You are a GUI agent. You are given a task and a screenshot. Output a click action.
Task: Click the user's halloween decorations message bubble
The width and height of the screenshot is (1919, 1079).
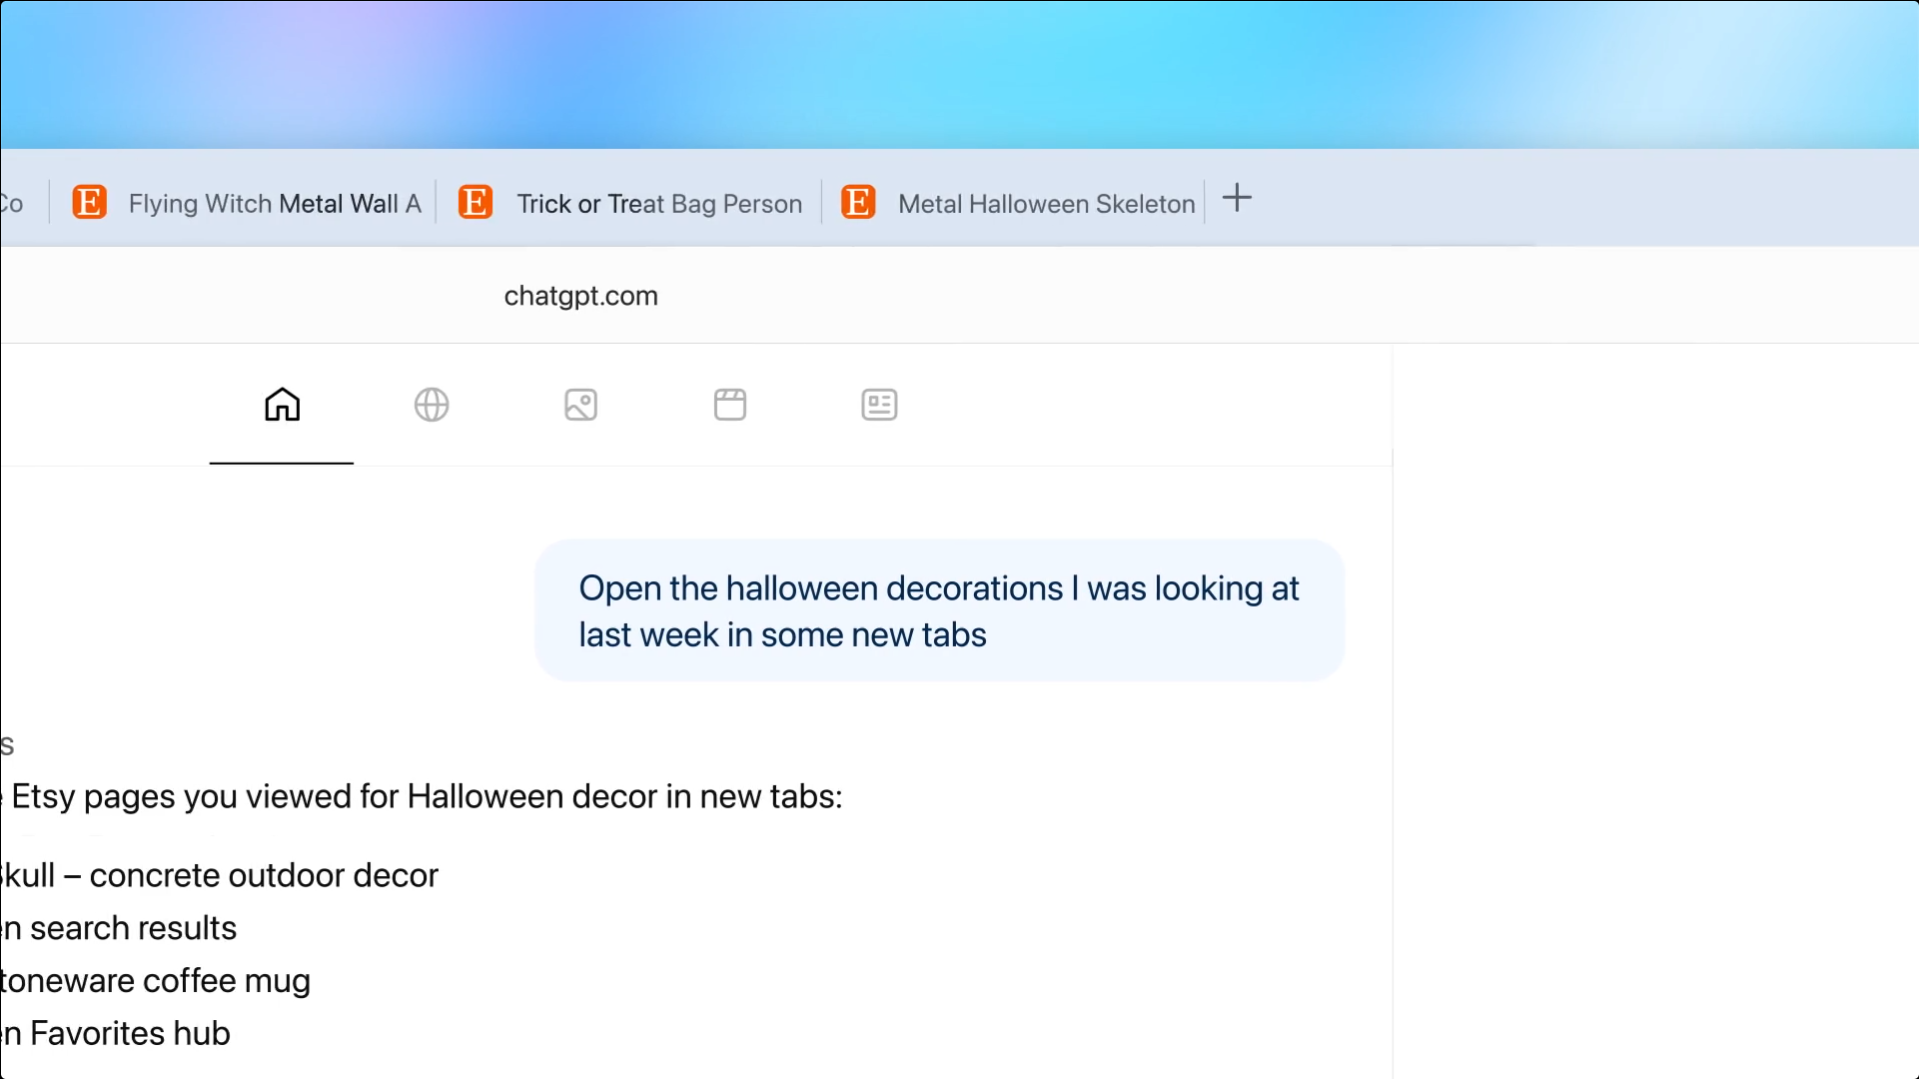938,611
